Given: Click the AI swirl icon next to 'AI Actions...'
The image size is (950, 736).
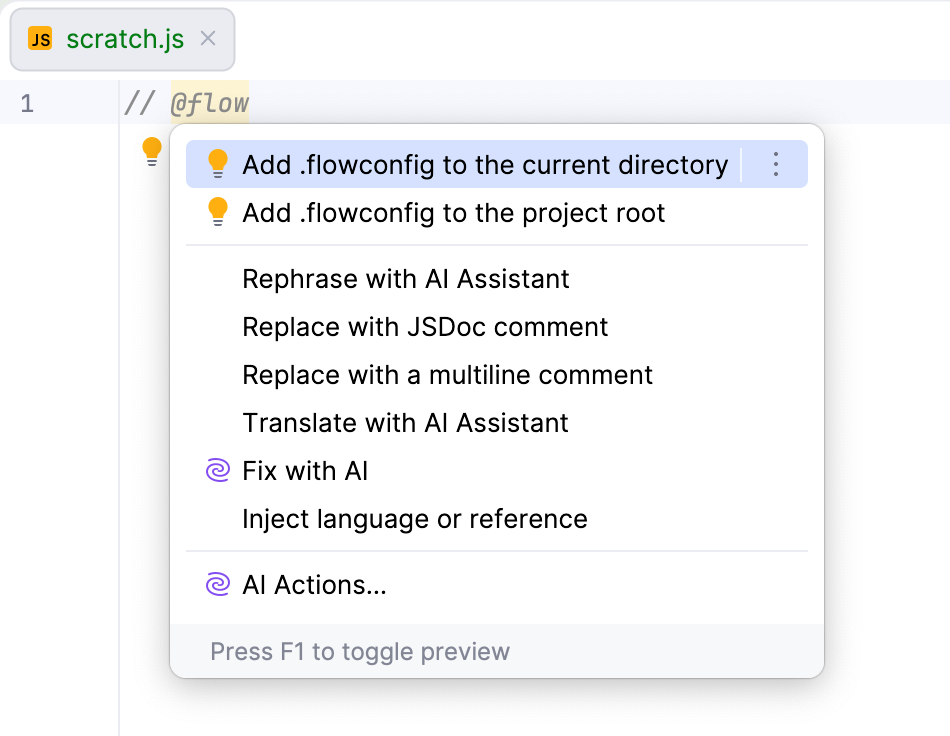Looking at the screenshot, I should (x=216, y=585).
